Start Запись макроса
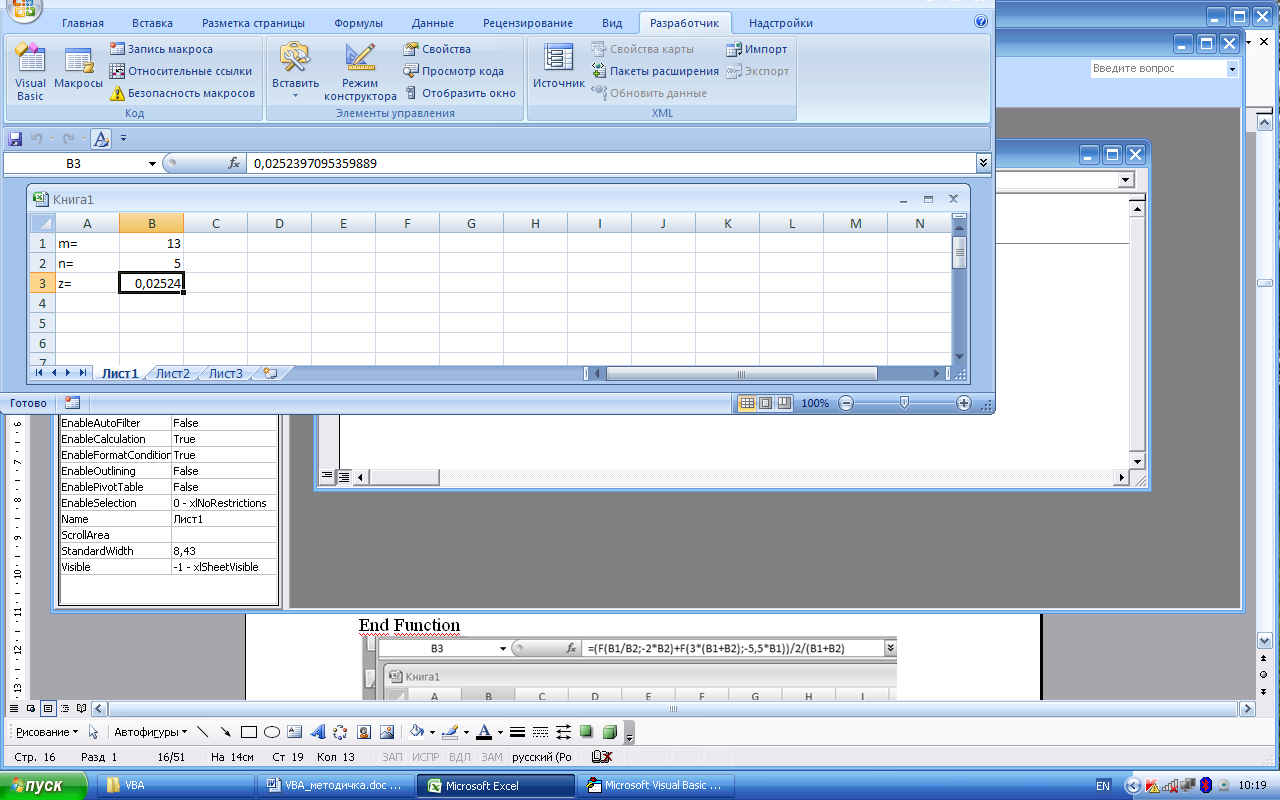The image size is (1280, 800). click(161, 49)
